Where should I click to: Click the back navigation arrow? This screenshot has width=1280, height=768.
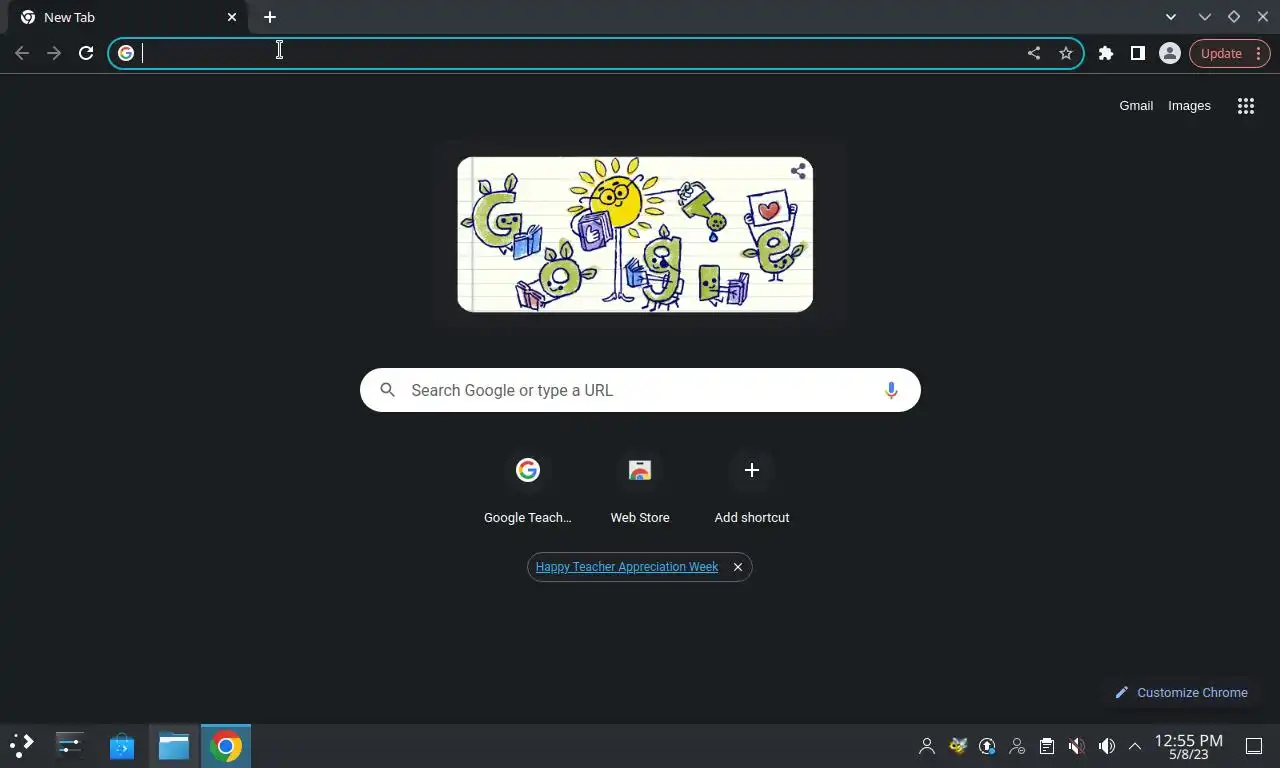[x=22, y=53]
